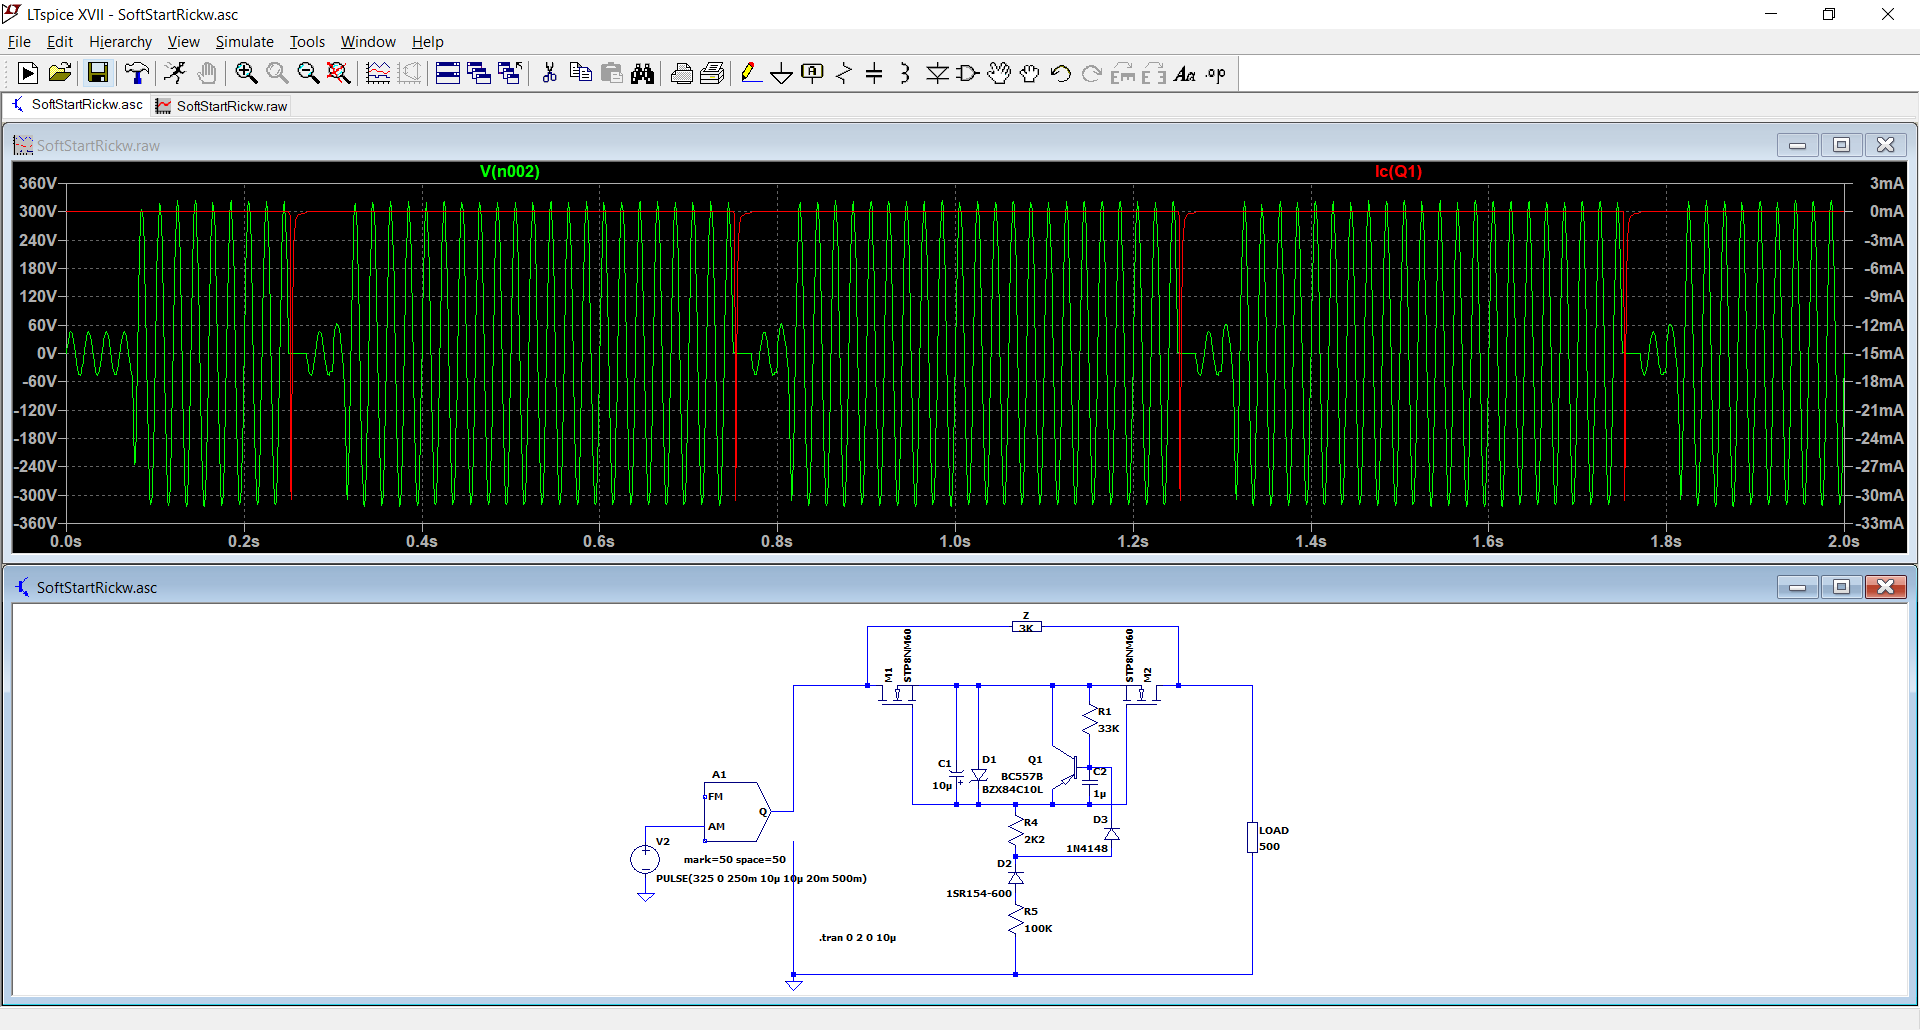
Task: Click the Run simulation (running man) icon
Action: 175,73
